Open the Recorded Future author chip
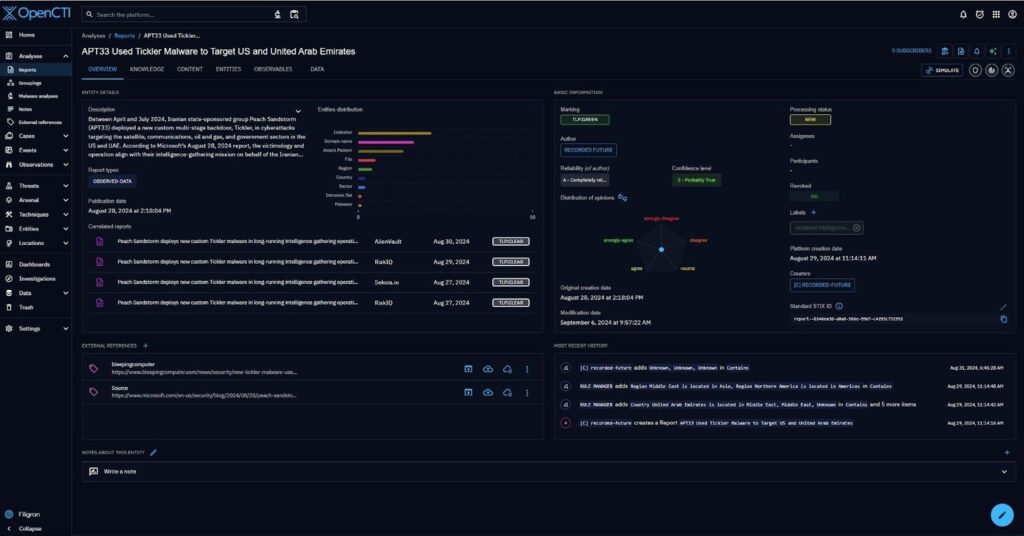1024x536 pixels. pyautogui.click(x=588, y=150)
